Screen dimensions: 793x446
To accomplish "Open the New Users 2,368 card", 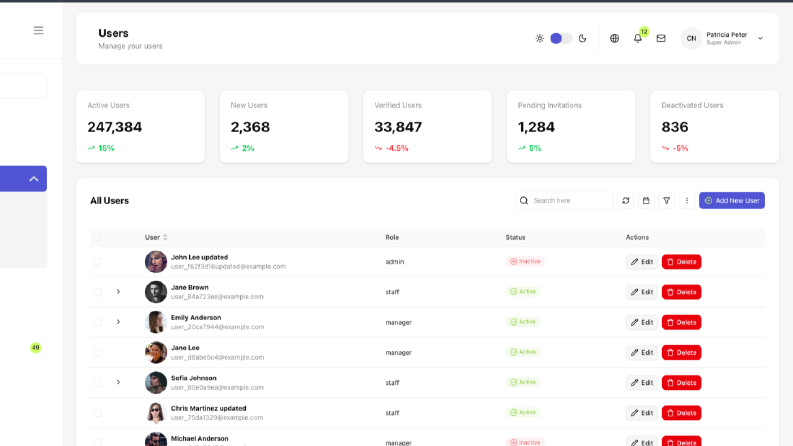I will 284,126.
